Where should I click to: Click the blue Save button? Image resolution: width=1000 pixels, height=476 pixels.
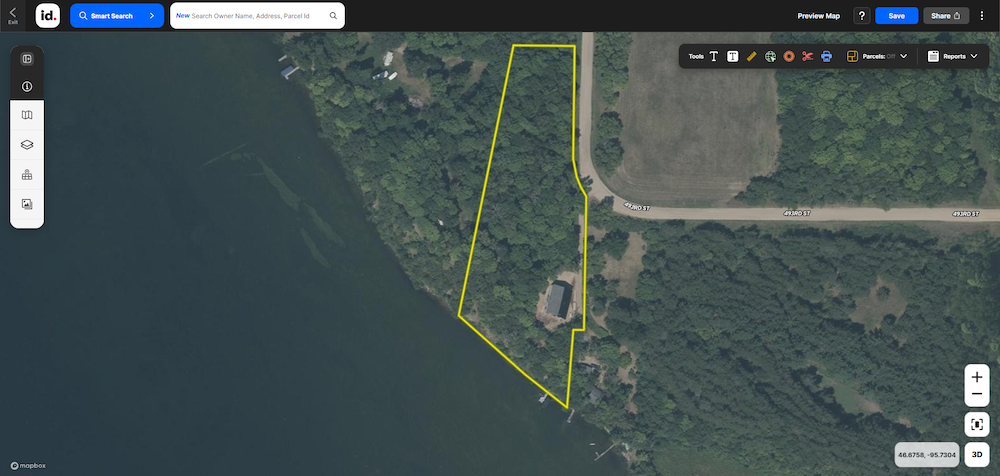coord(896,16)
